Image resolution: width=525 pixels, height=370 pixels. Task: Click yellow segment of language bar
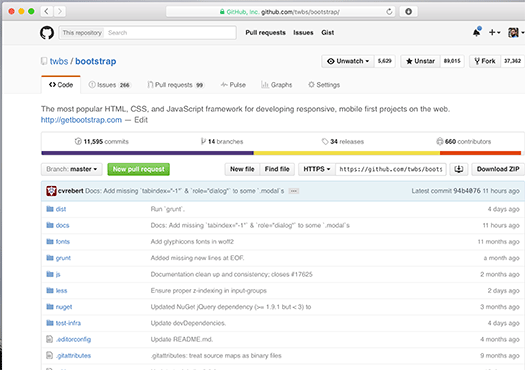pyautogui.click(x=347, y=153)
